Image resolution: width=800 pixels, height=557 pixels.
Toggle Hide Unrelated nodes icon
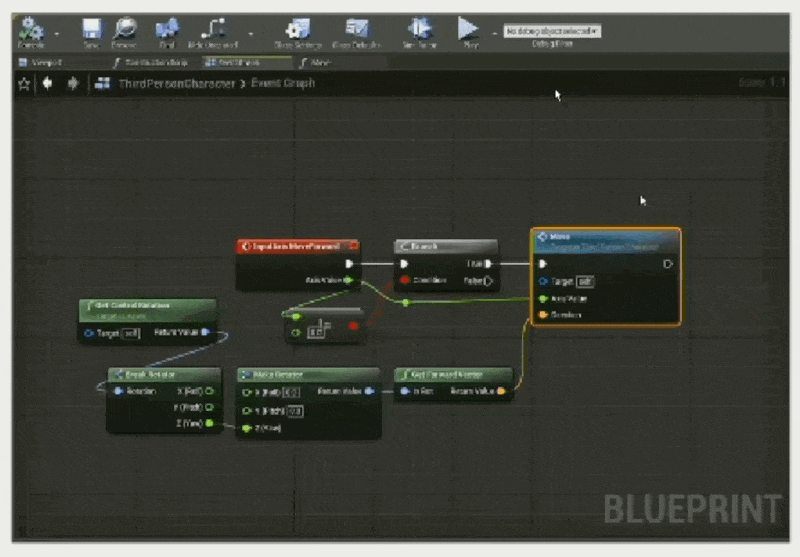(x=213, y=30)
